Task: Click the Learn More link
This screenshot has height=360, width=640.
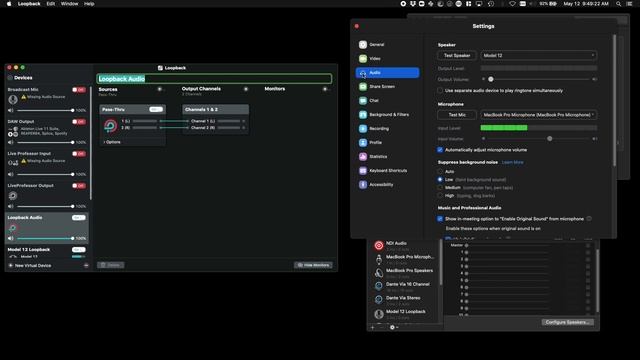Action: 512,162
